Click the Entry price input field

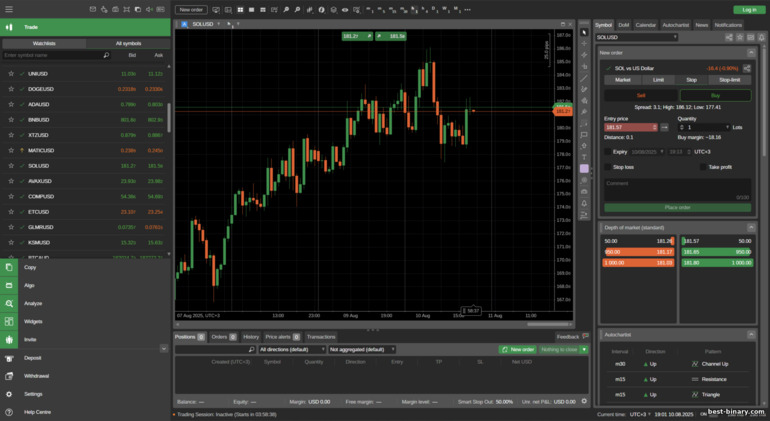(631, 127)
